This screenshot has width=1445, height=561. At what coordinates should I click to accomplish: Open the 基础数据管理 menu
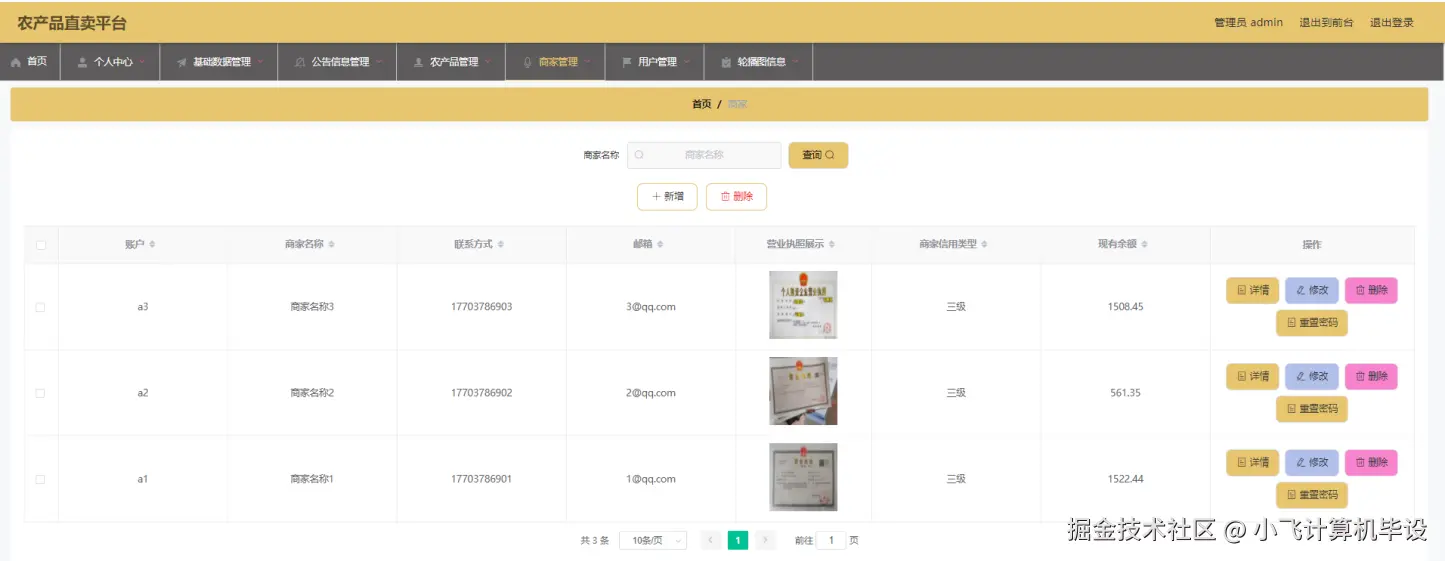click(219, 62)
